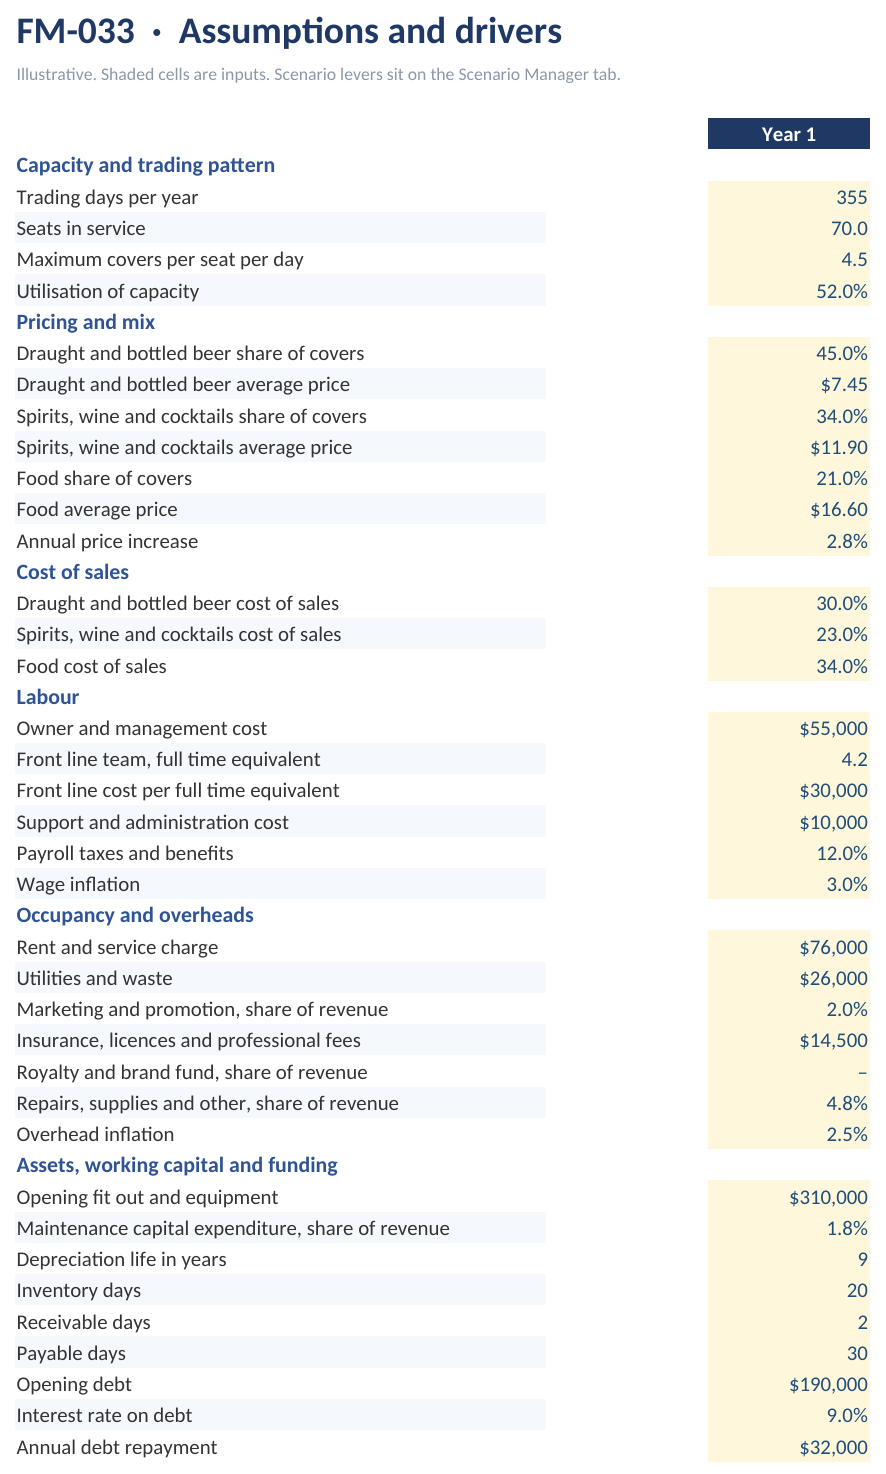Select the Food average price $16.60 cell

pos(789,509)
